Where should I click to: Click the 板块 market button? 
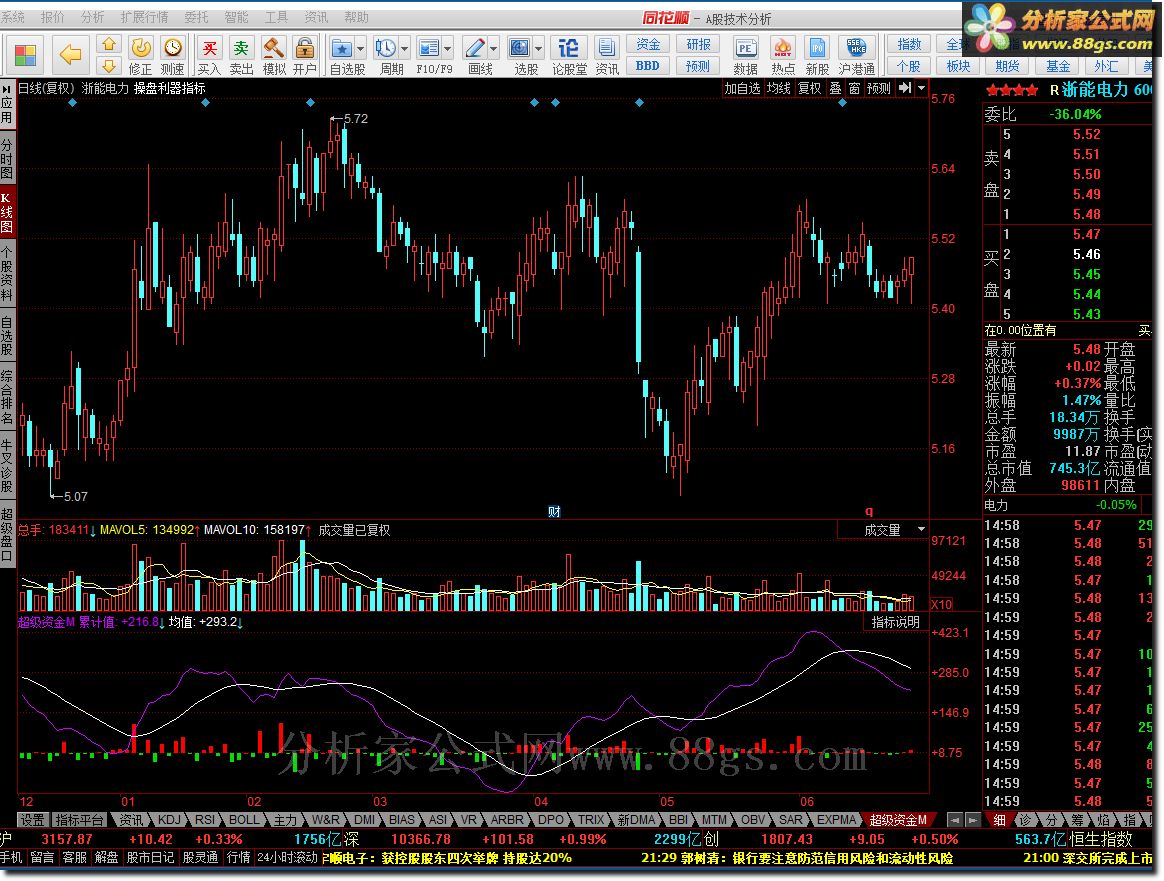(x=958, y=65)
